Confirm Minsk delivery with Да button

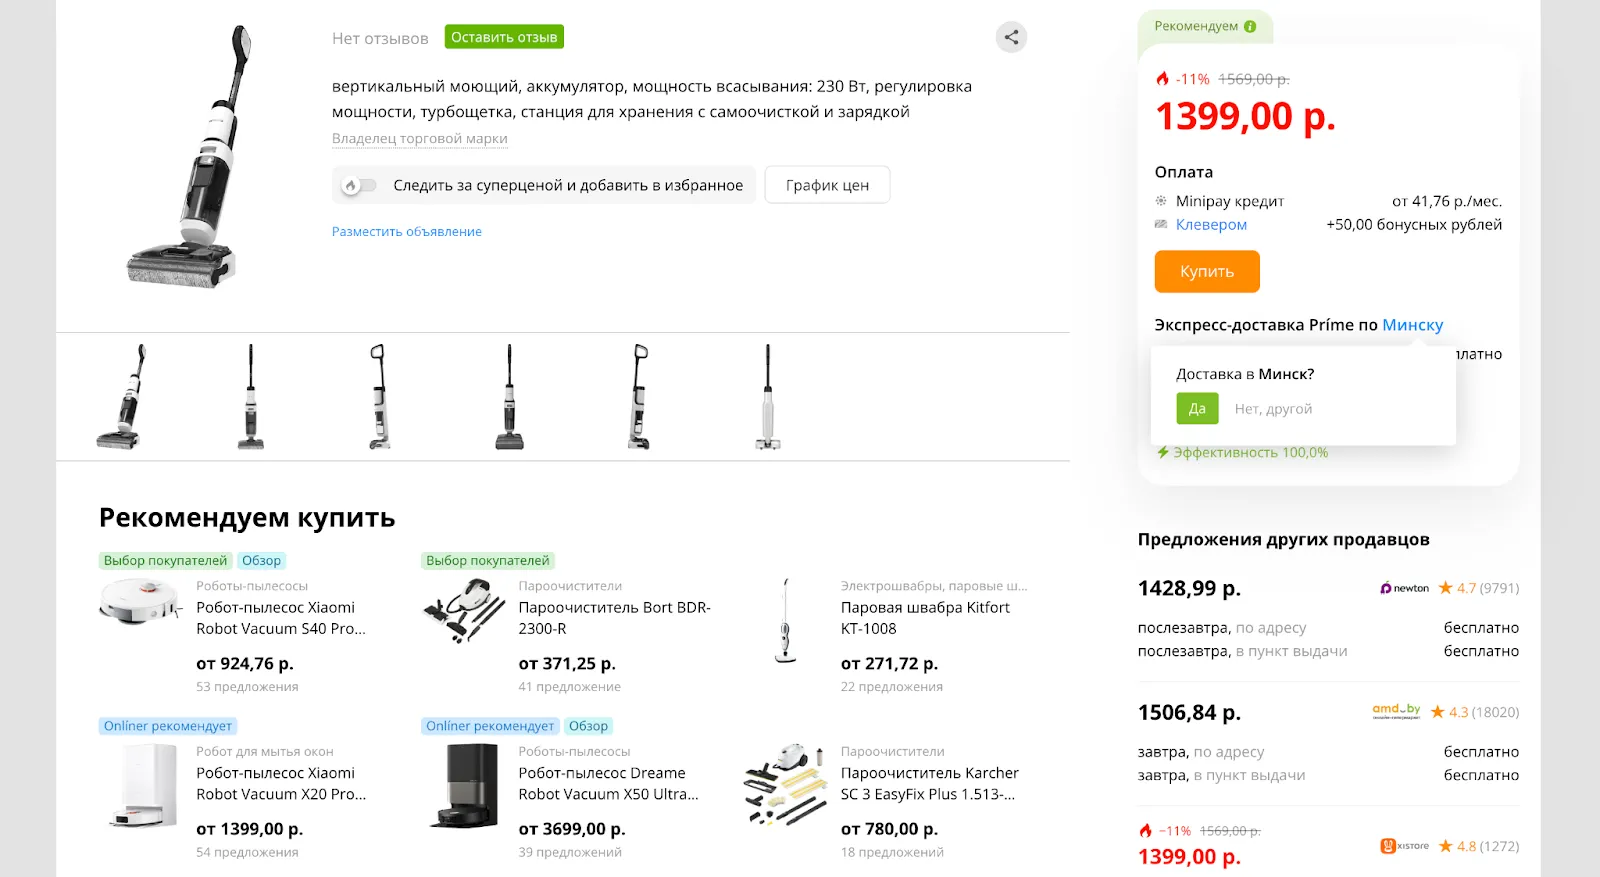pyautogui.click(x=1197, y=408)
